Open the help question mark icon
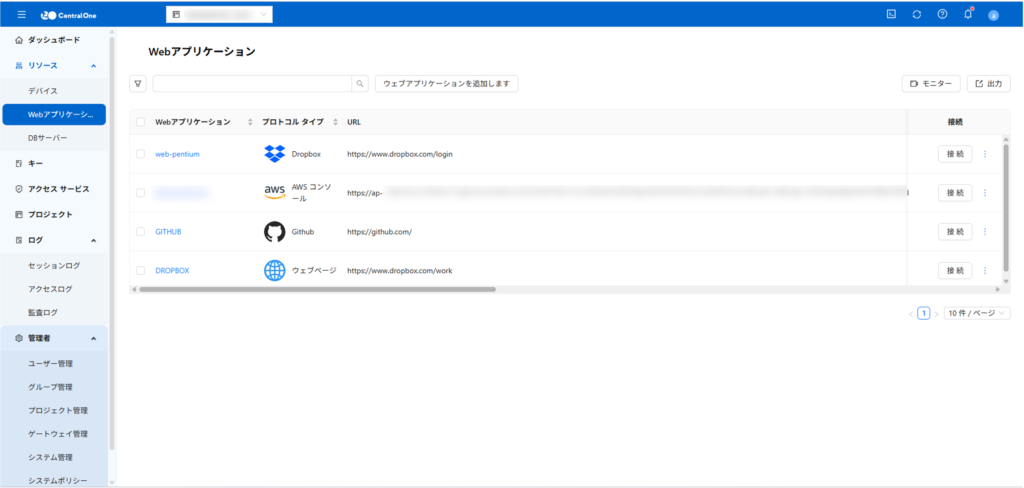 942,14
